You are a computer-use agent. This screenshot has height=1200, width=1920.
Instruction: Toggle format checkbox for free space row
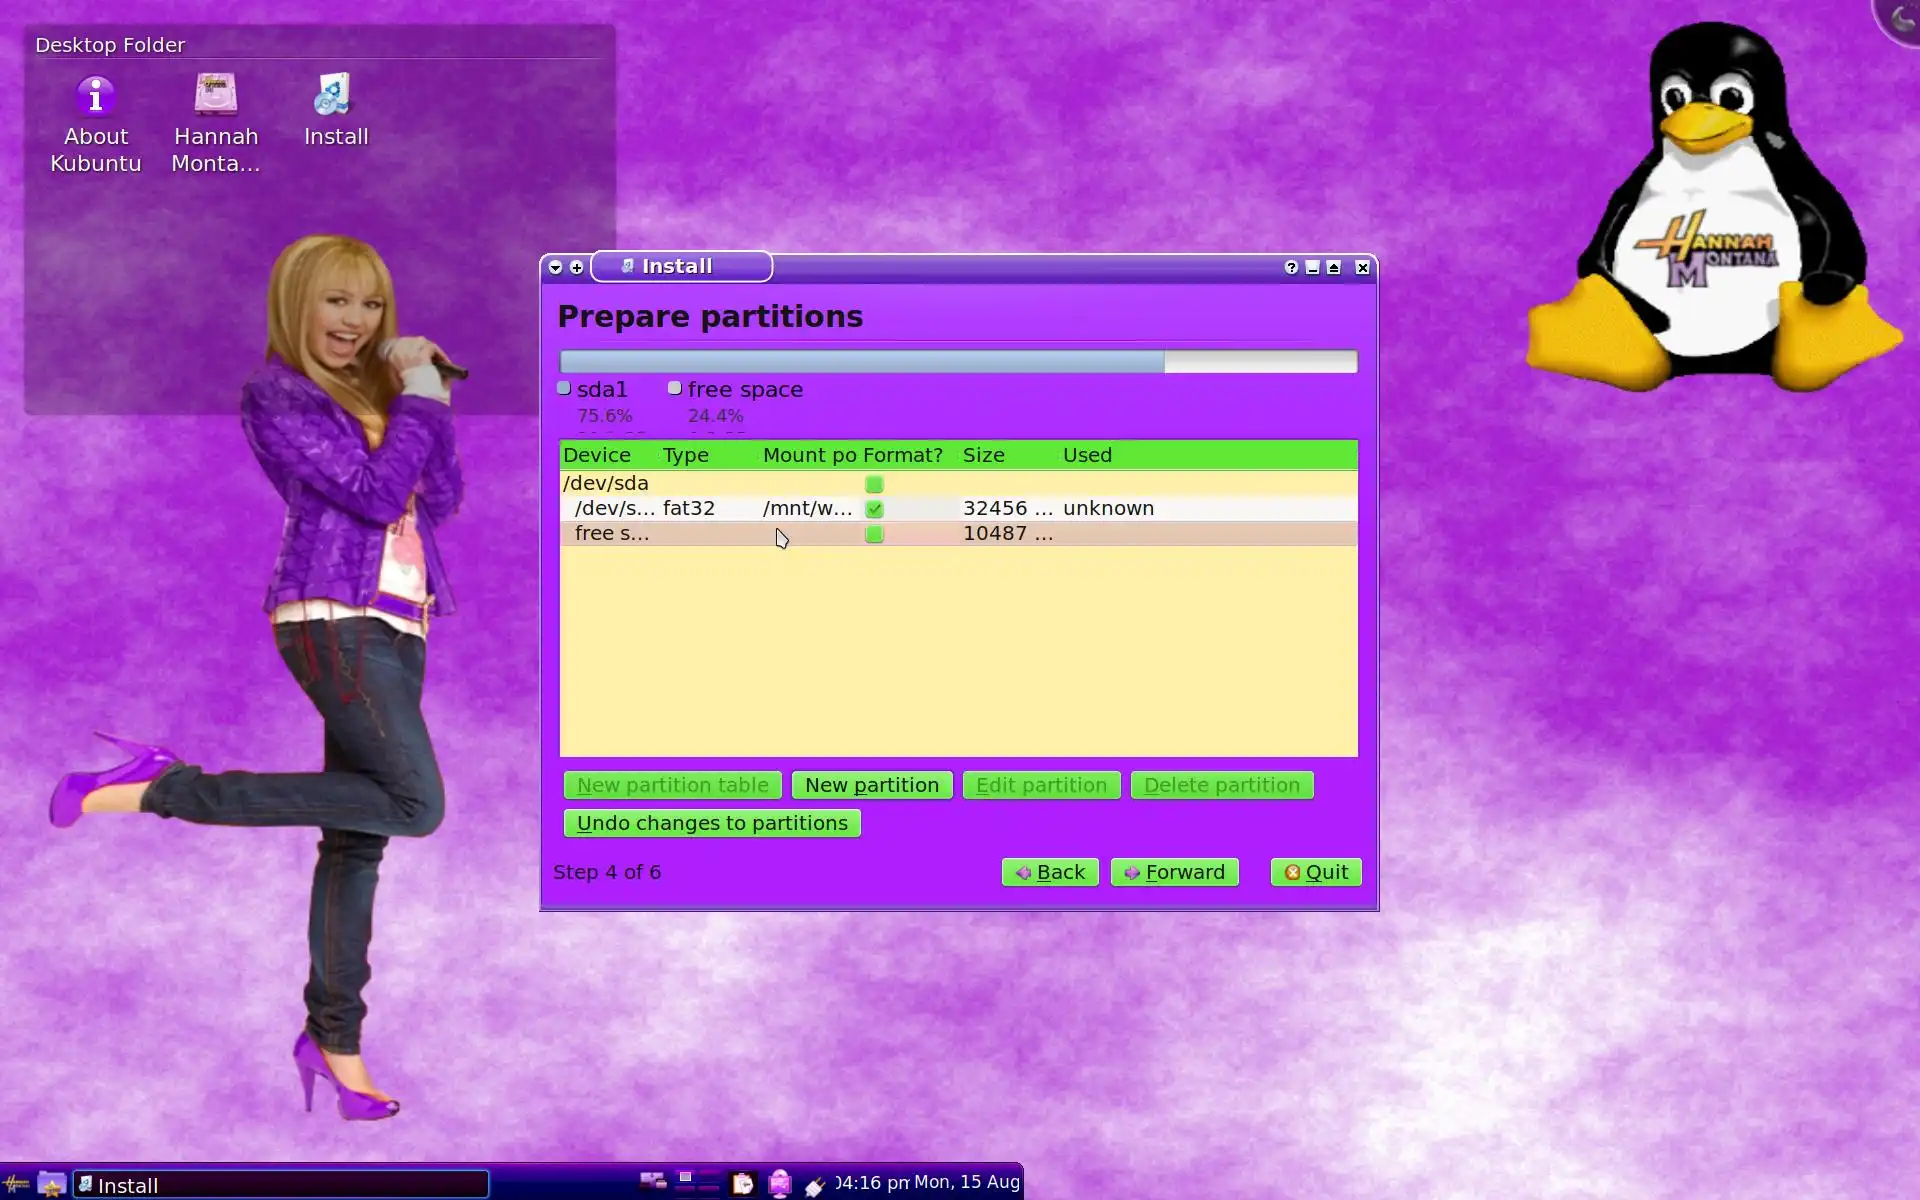click(x=874, y=534)
